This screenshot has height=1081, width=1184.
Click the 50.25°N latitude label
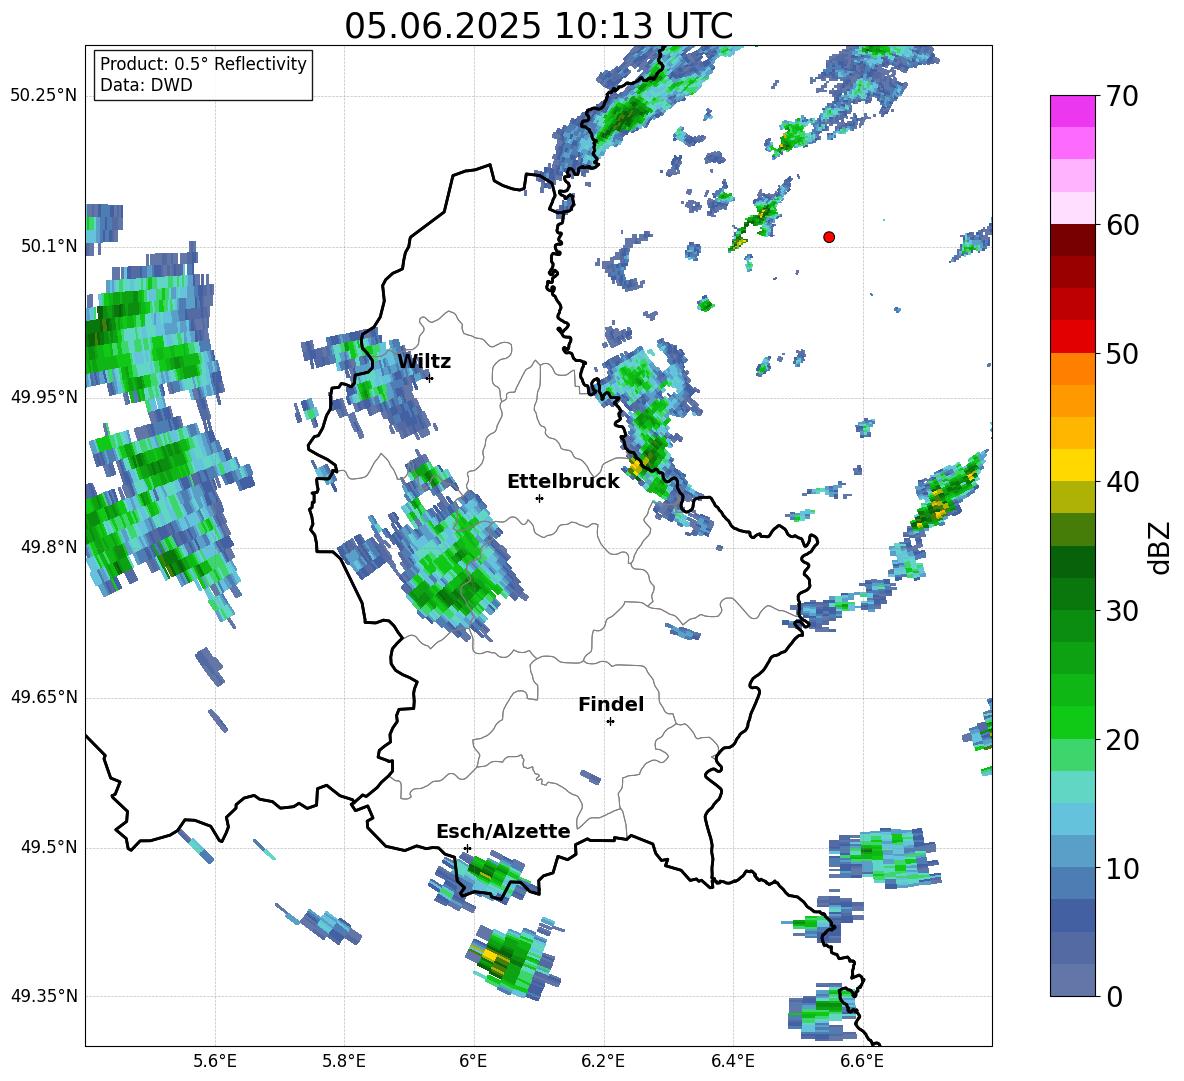click(44, 96)
